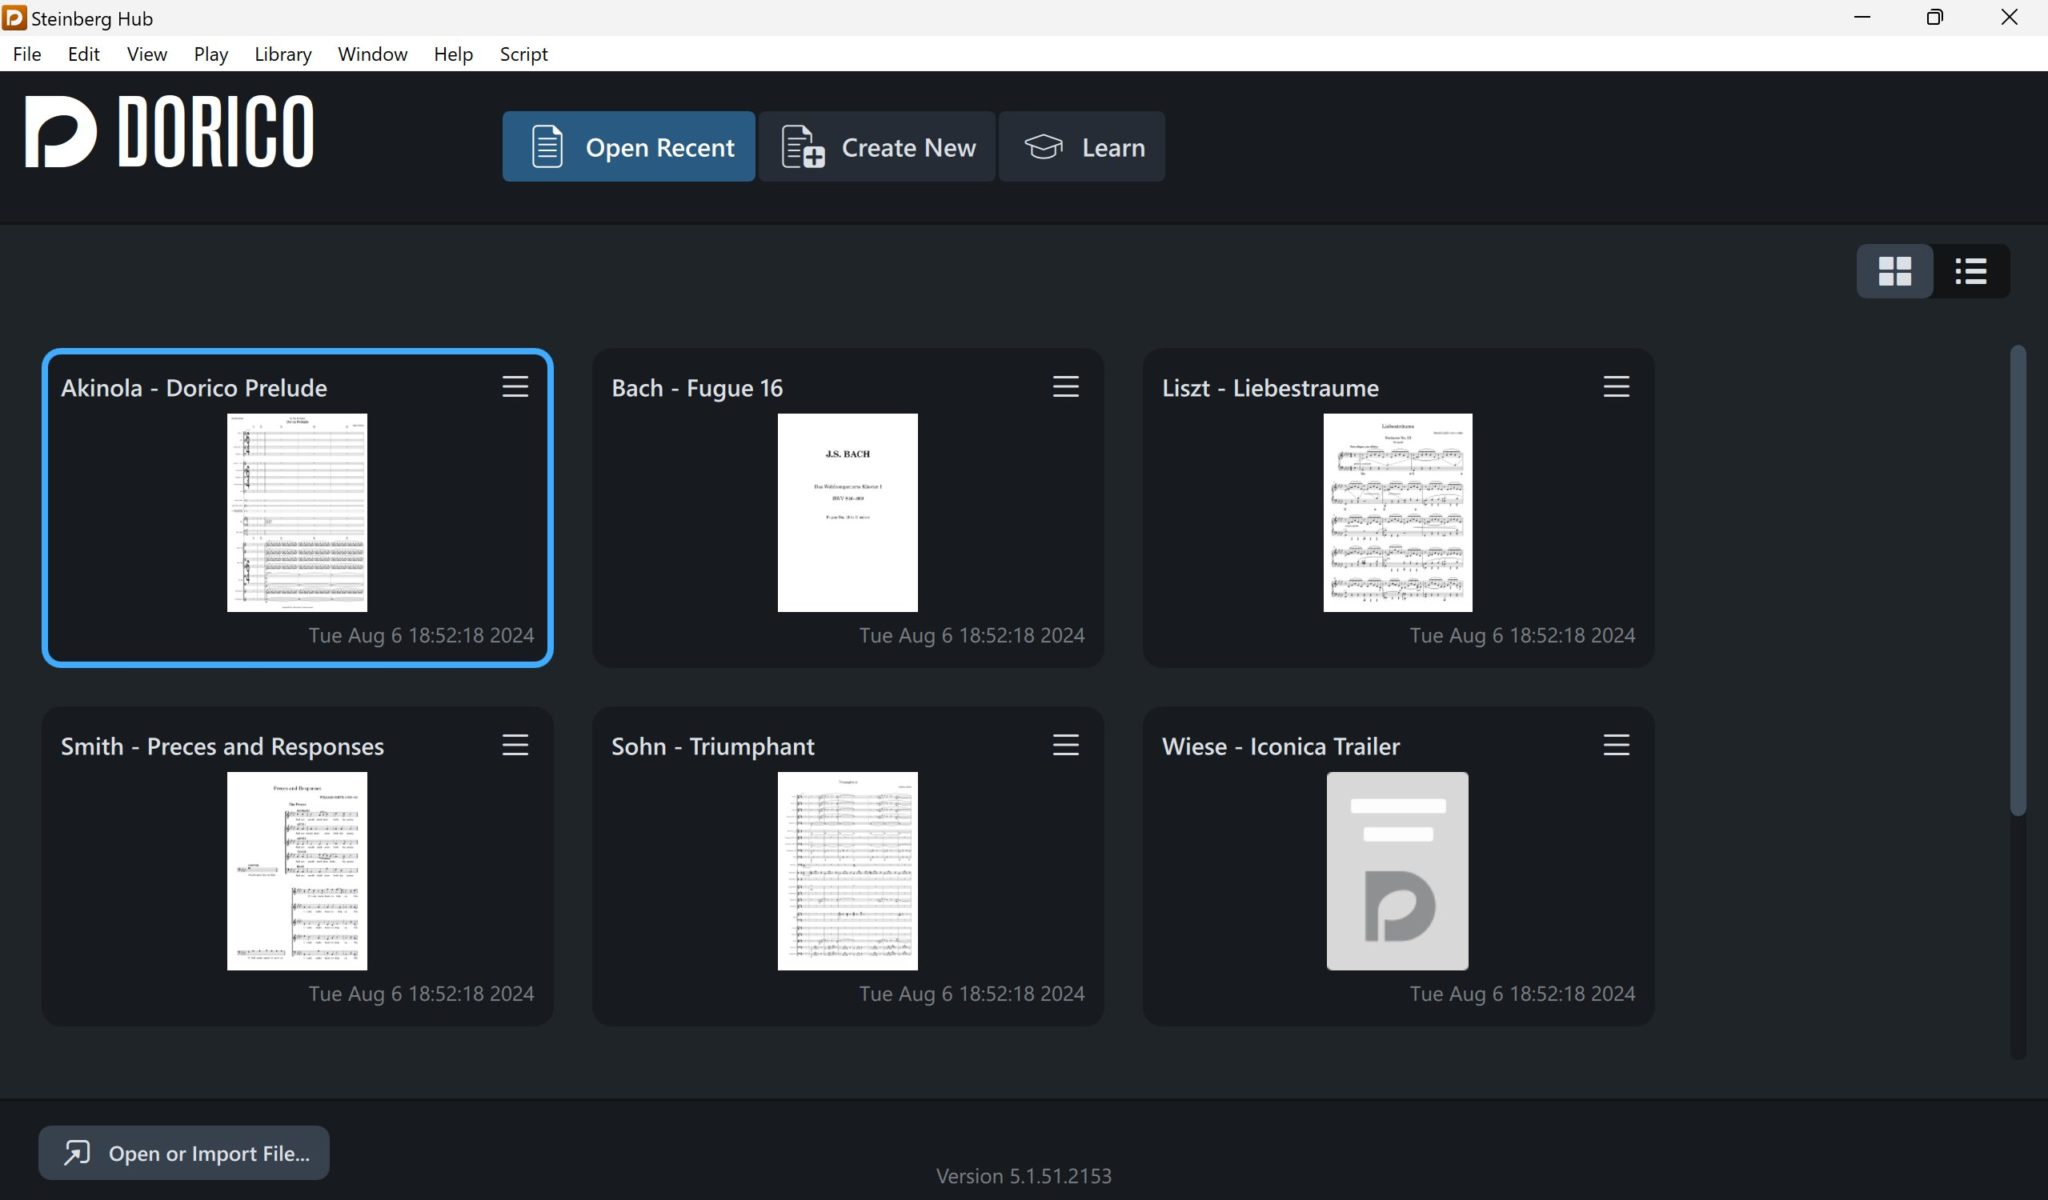Go to the Learn tab

coord(1082,147)
